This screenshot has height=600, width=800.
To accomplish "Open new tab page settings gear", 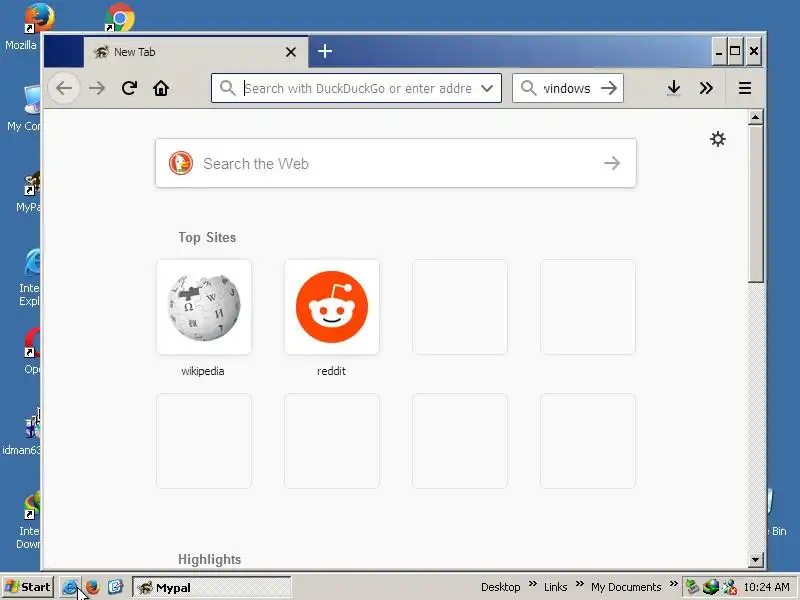I will pos(718,139).
